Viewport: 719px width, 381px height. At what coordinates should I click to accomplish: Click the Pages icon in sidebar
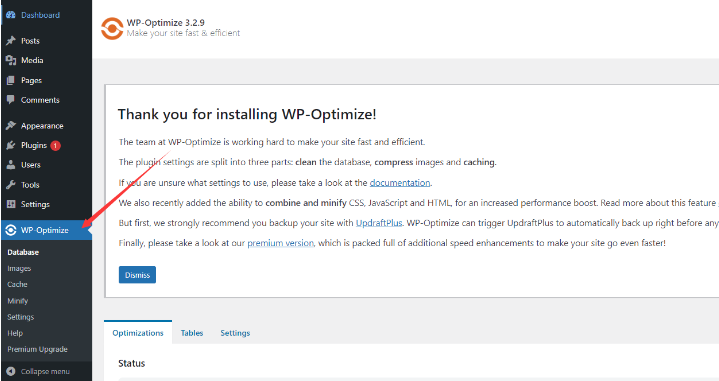[11, 80]
